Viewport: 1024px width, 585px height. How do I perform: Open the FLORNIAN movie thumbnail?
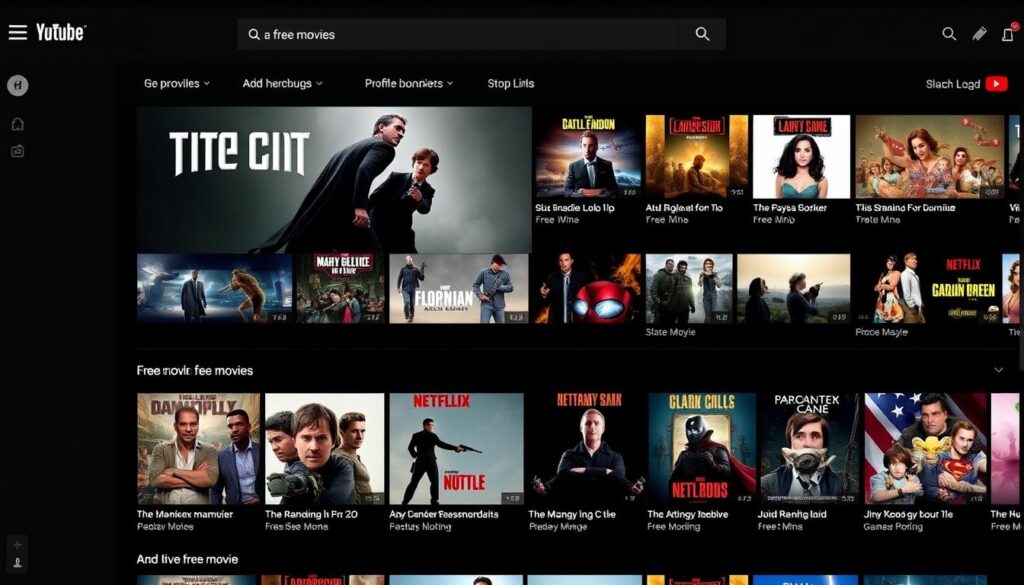point(458,289)
